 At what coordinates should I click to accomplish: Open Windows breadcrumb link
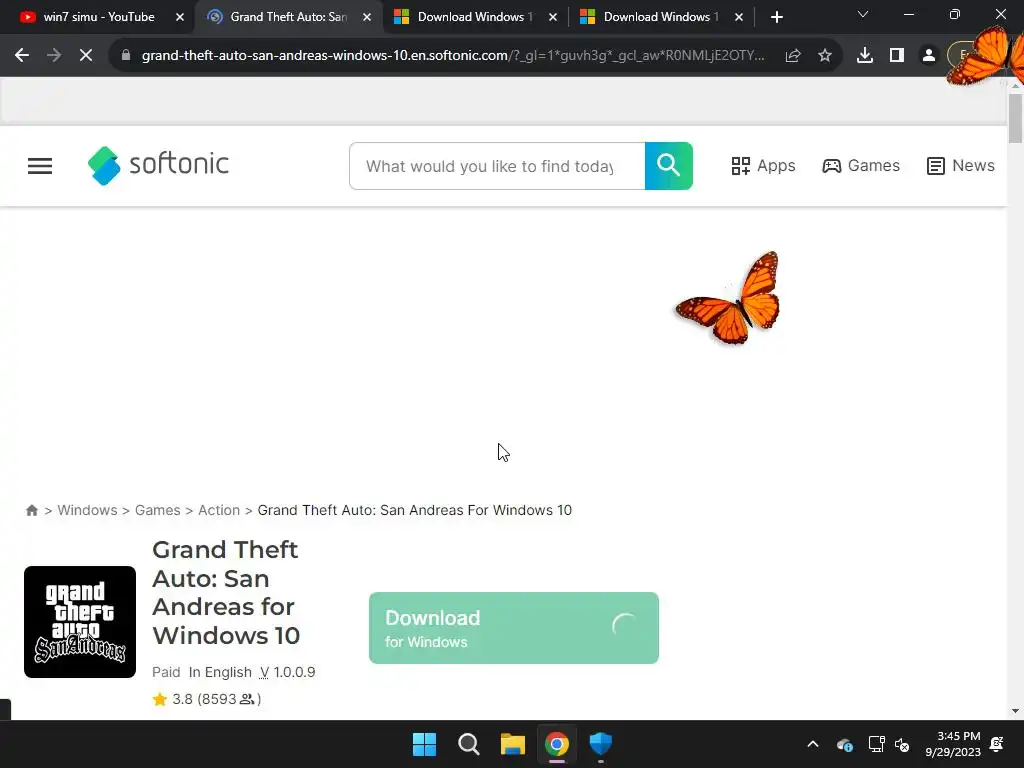87,510
